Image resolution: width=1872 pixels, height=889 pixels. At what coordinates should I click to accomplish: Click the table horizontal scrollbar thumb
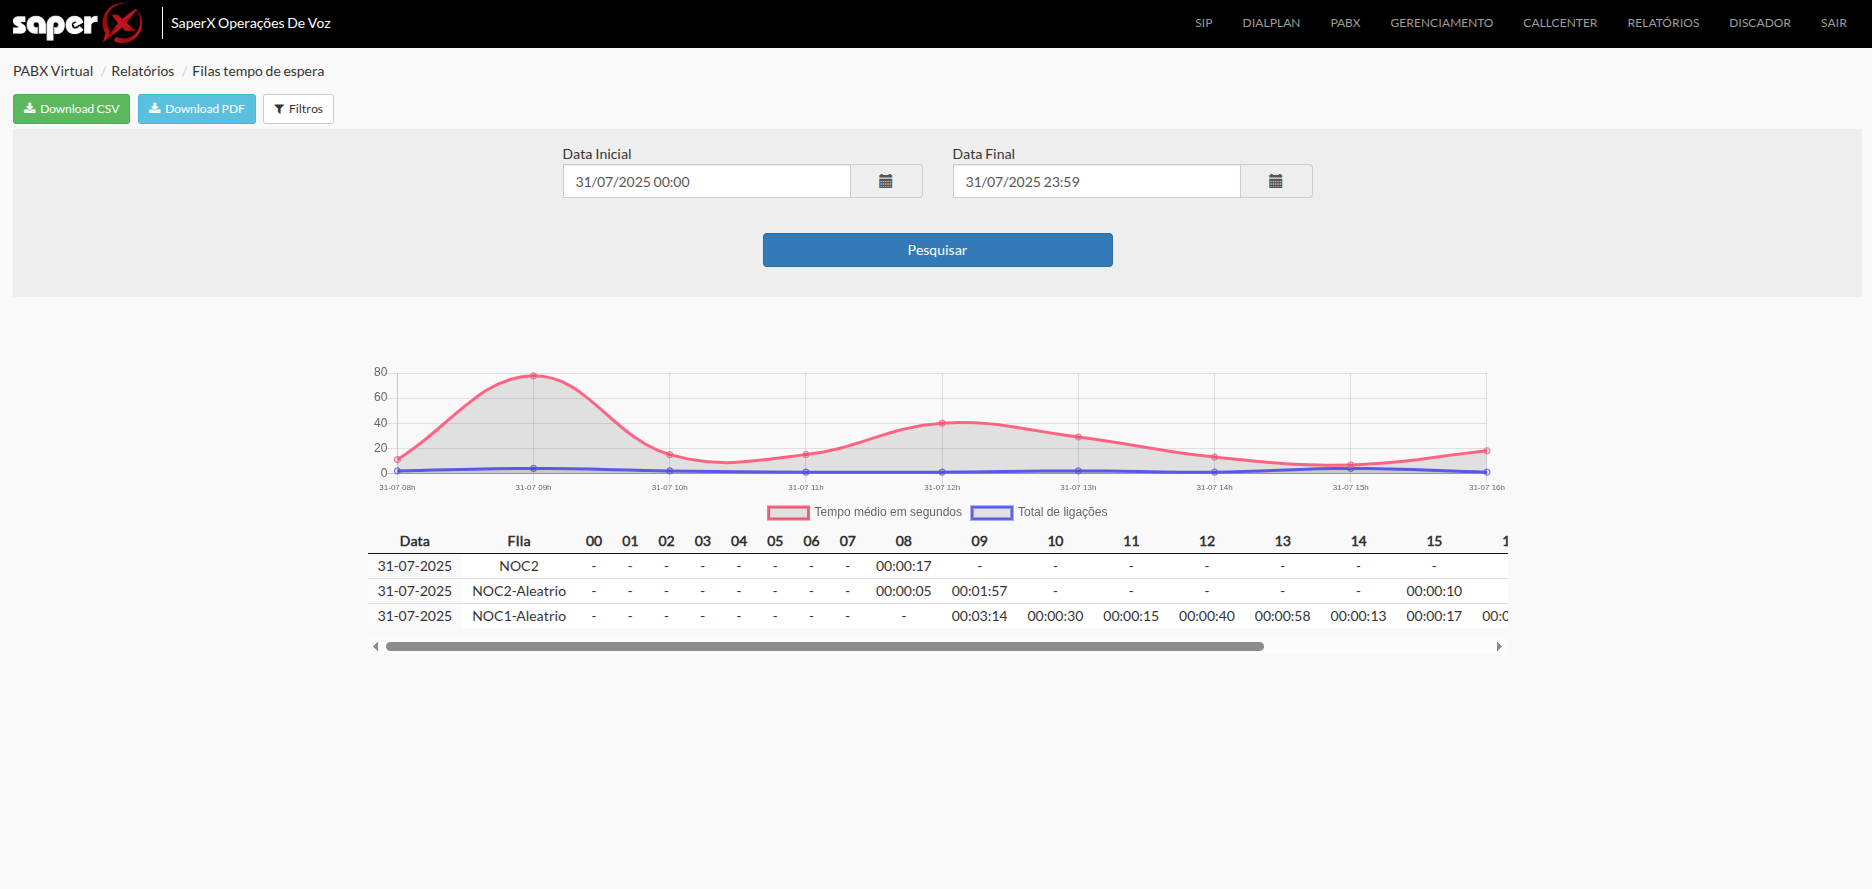point(825,646)
